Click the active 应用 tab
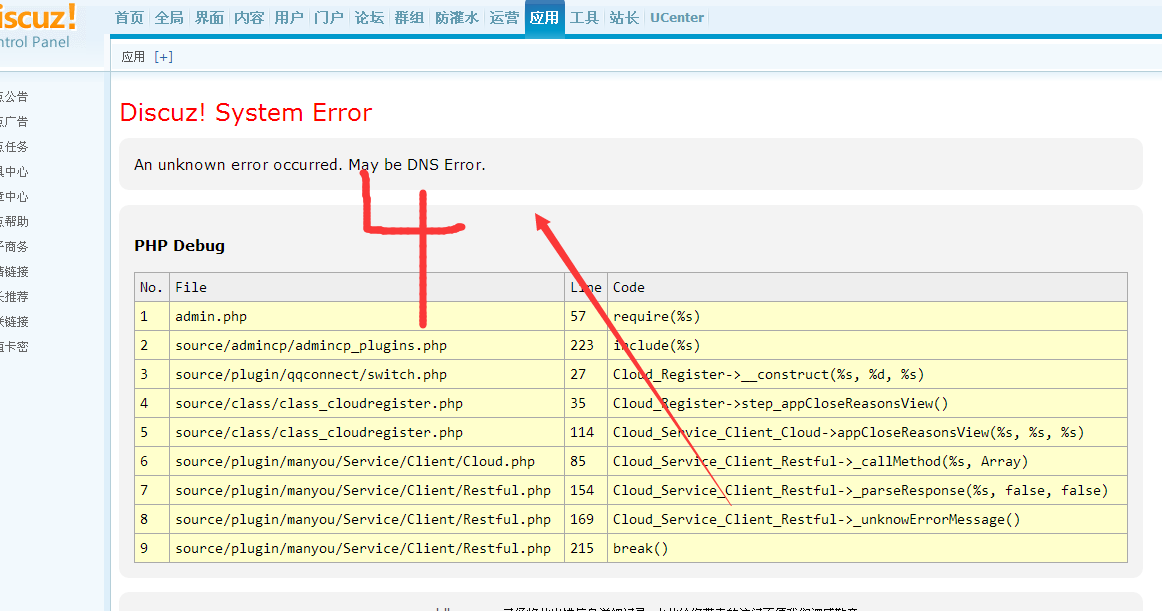 tap(544, 18)
